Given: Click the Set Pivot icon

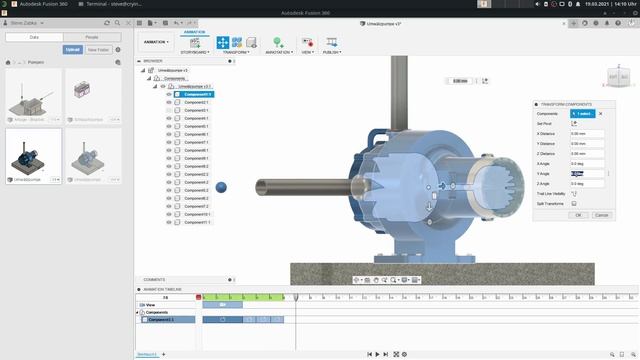Looking at the screenshot, I should (x=574, y=124).
